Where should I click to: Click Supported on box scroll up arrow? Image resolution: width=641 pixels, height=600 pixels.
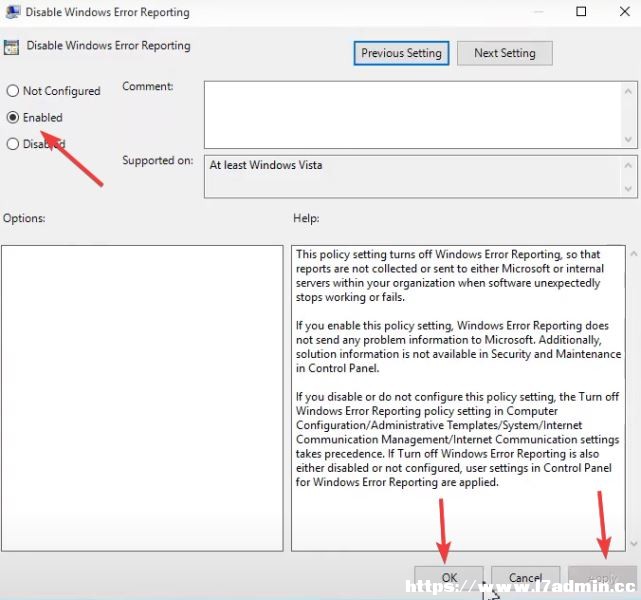pos(628,165)
